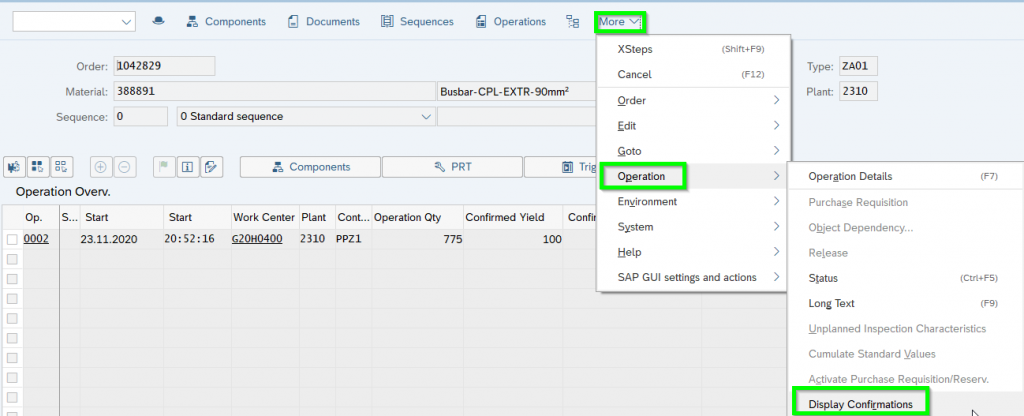
Task: Click the Select All icon above table
Action: pyautogui.click(x=37, y=167)
